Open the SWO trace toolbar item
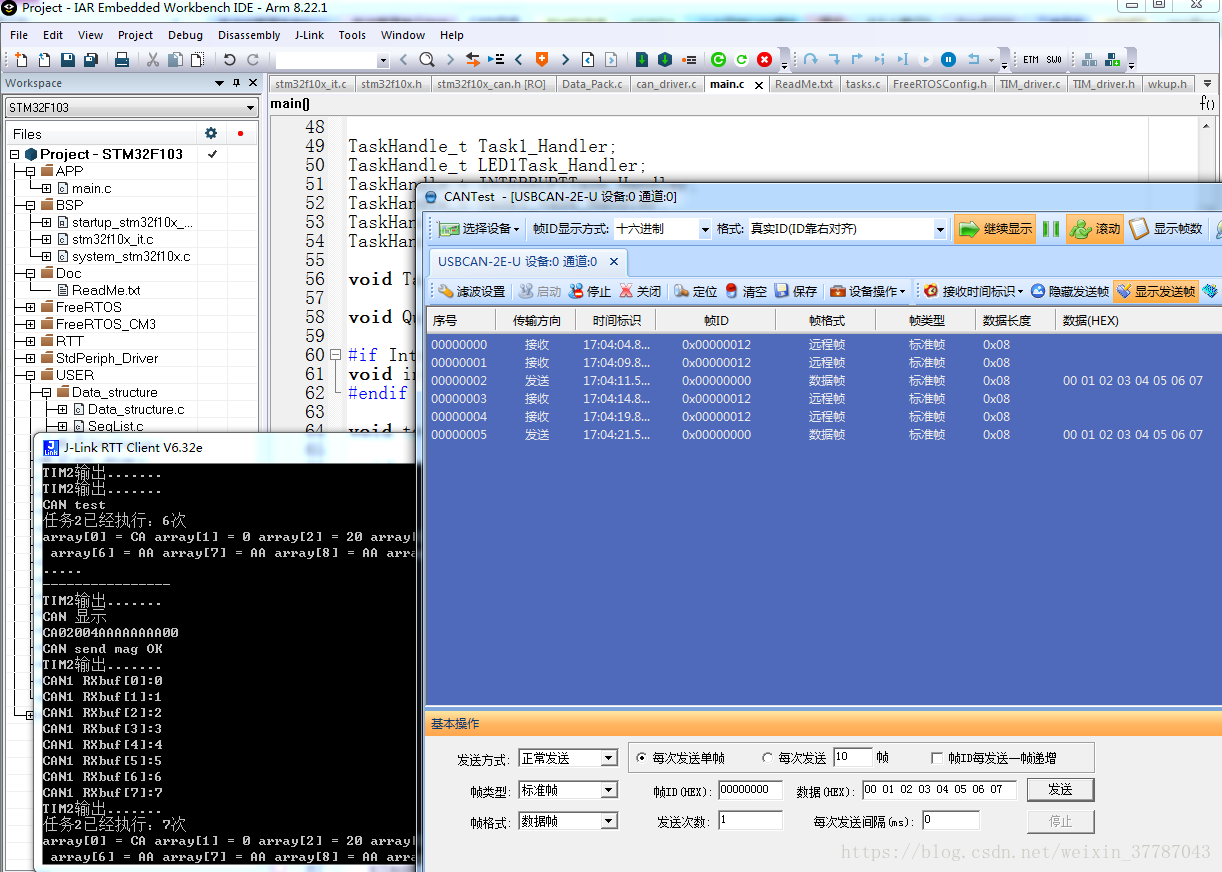The width and height of the screenshot is (1222, 872). (x=1054, y=60)
